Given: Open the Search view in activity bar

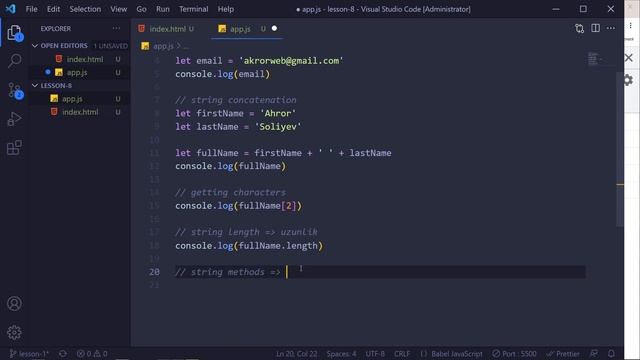Looking at the screenshot, I should point(14,61).
